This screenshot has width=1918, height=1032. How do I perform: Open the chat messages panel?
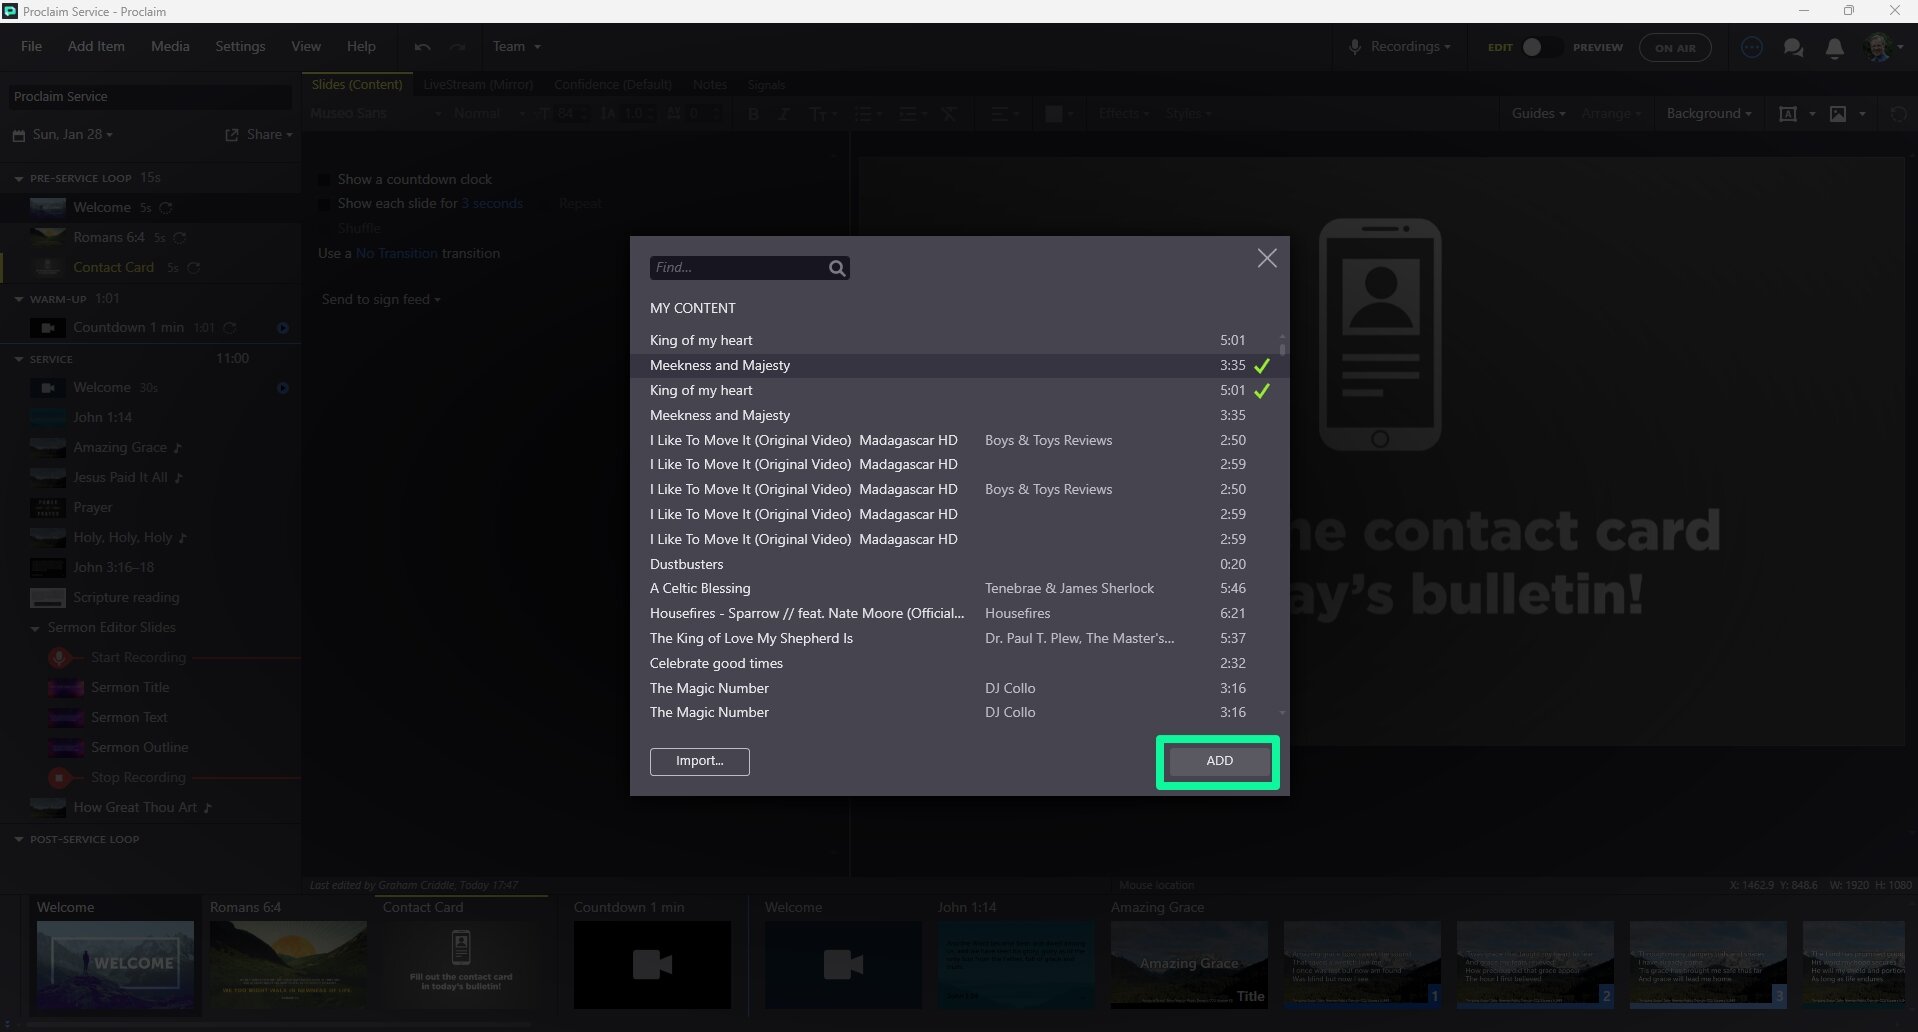pyautogui.click(x=1794, y=47)
